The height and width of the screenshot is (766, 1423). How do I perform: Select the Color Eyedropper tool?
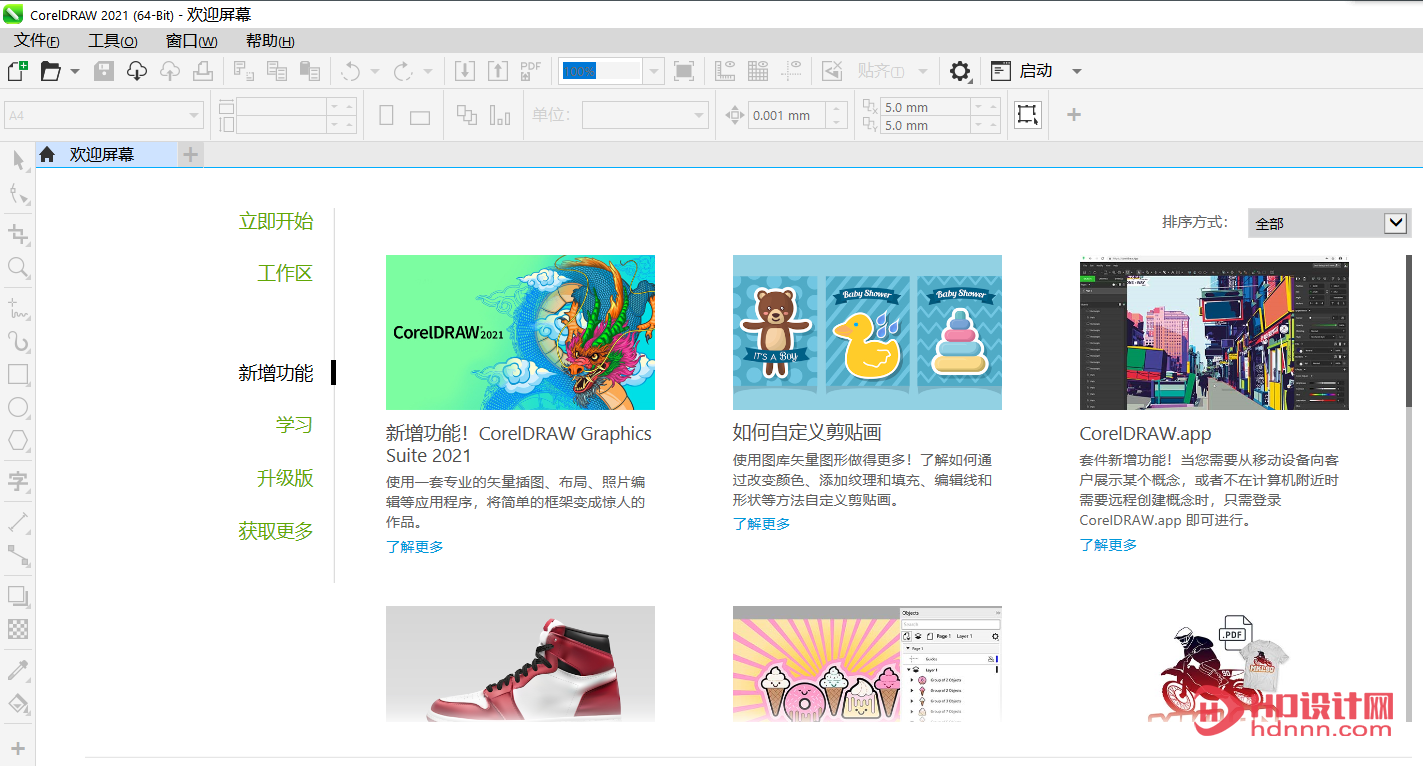(18, 670)
